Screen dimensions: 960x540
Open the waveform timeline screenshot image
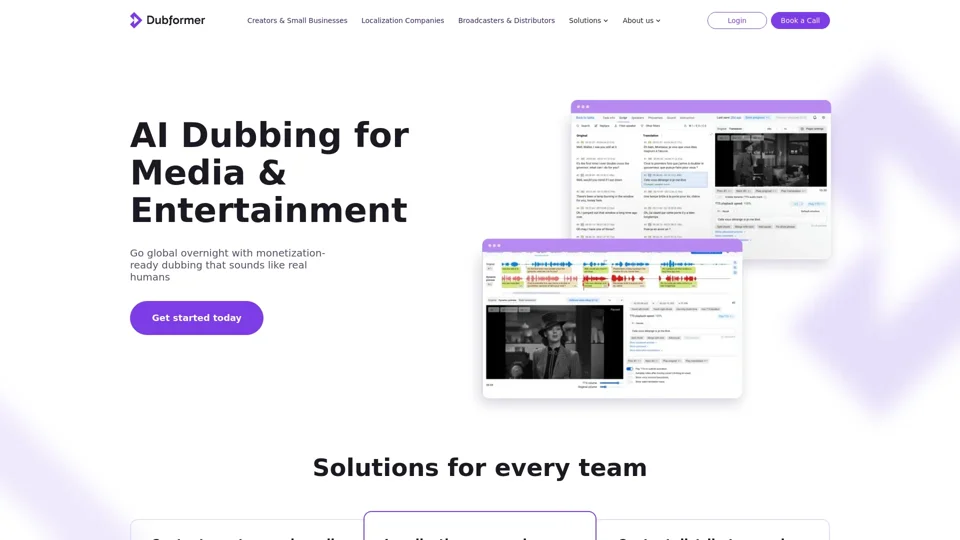pos(612,318)
